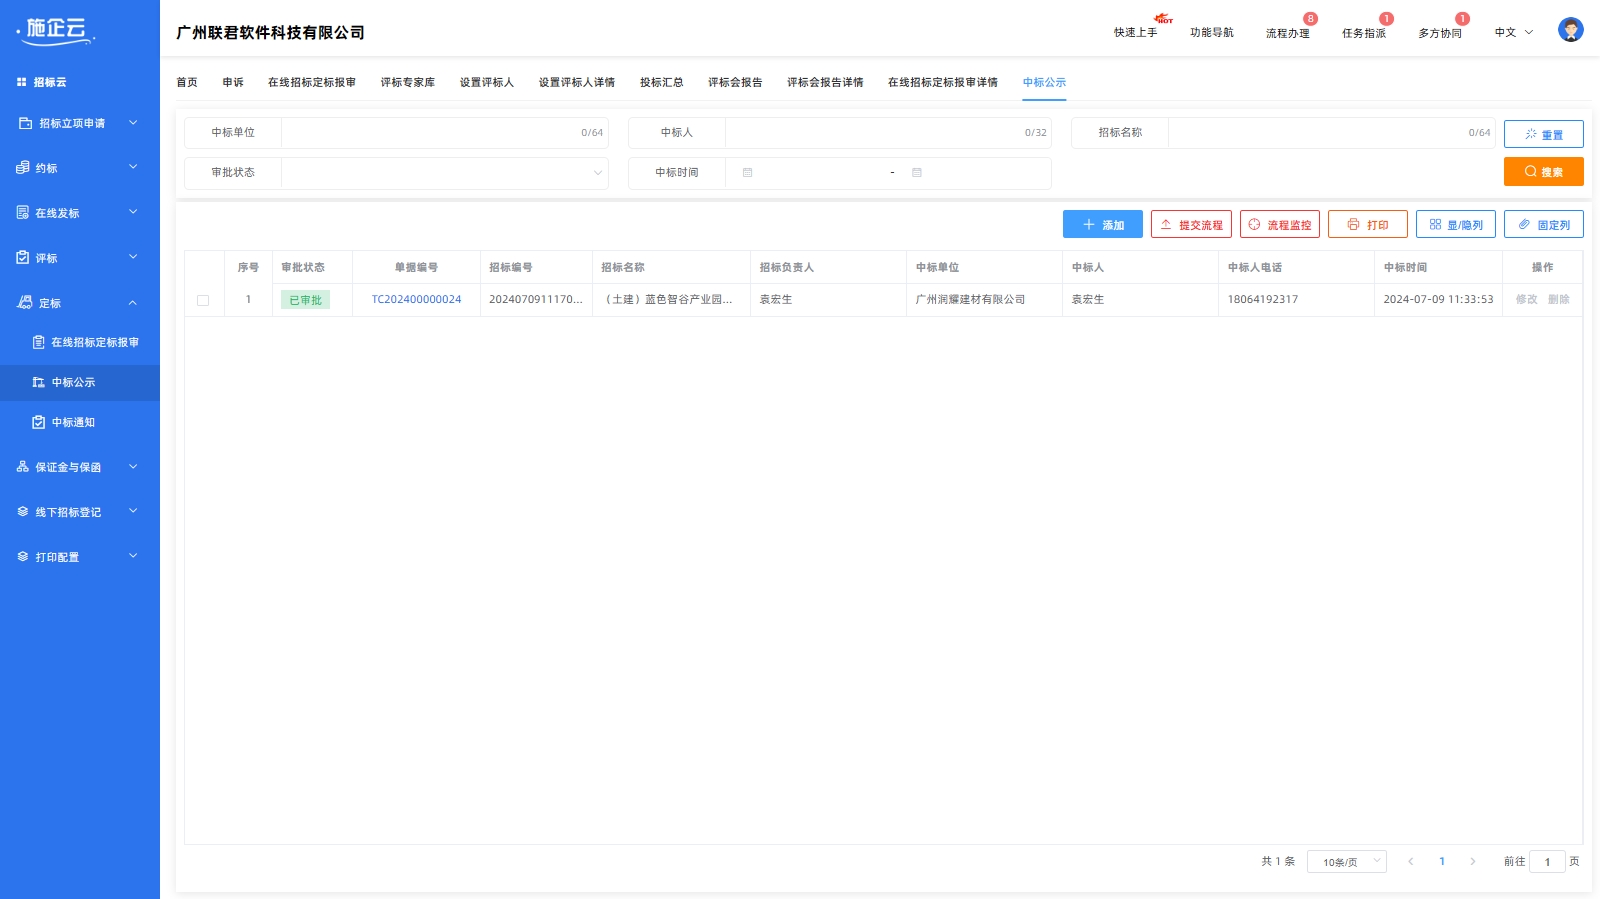Go to next page arrow
This screenshot has width=1600, height=899.
click(1472, 861)
